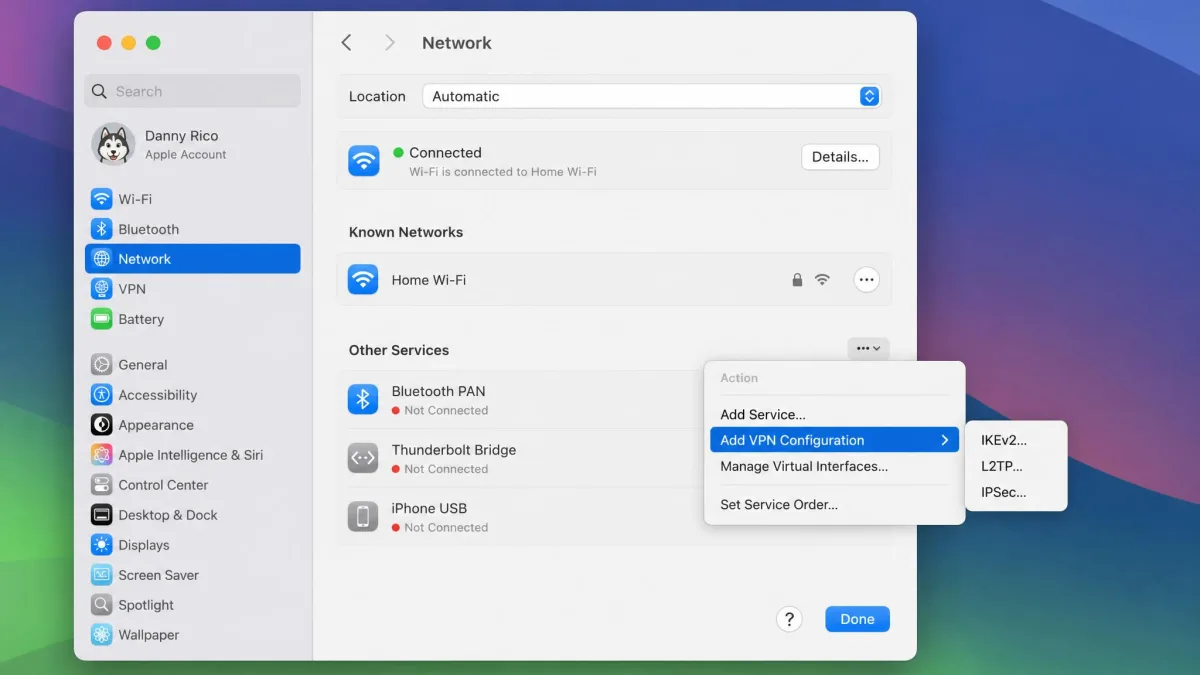Open Wi-Fi settings in the sidebar
Viewport: 1200px width, 675px height.
[x=193, y=199]
